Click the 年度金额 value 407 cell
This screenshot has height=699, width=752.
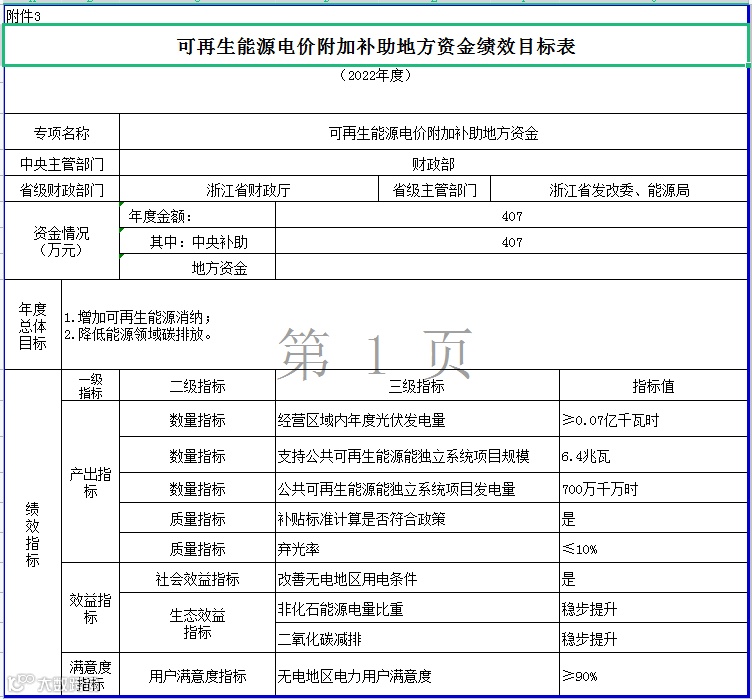(512, 215)
